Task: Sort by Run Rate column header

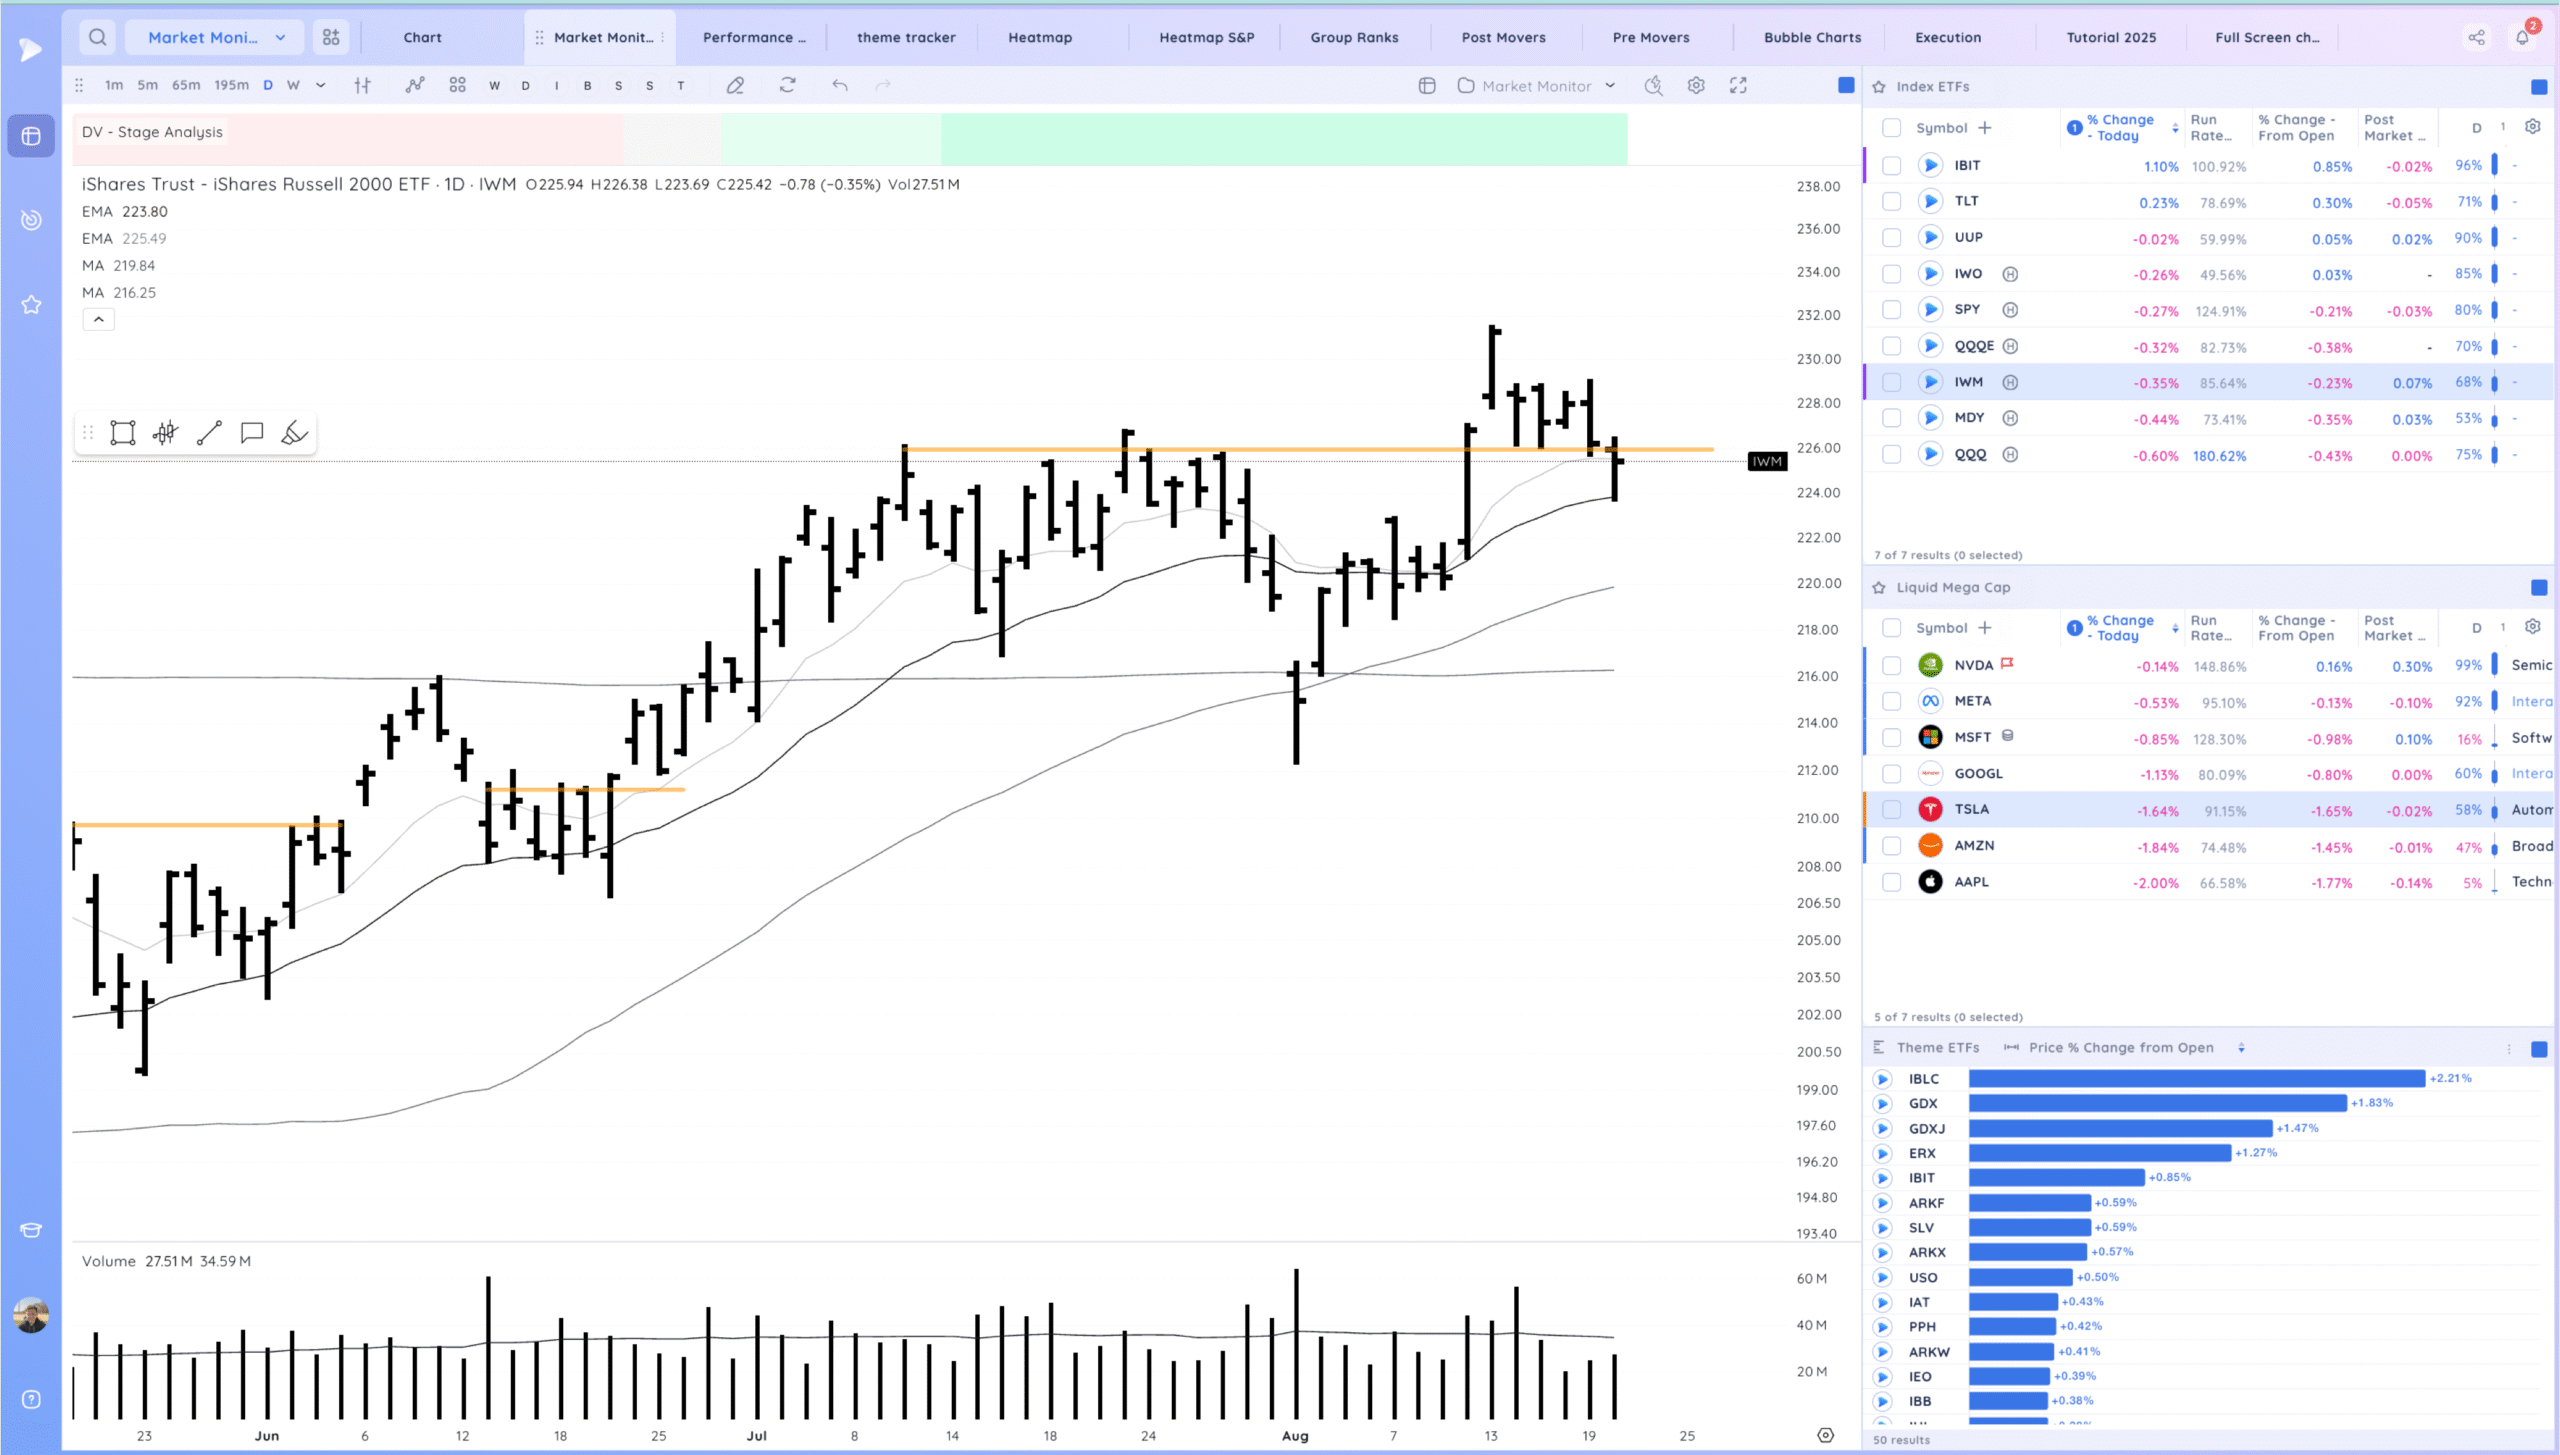Action: [x=2210, y=128]
